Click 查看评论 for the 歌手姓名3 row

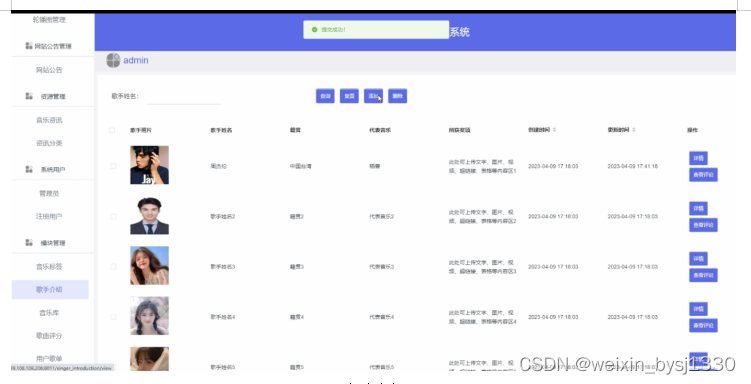pos(703,275)
